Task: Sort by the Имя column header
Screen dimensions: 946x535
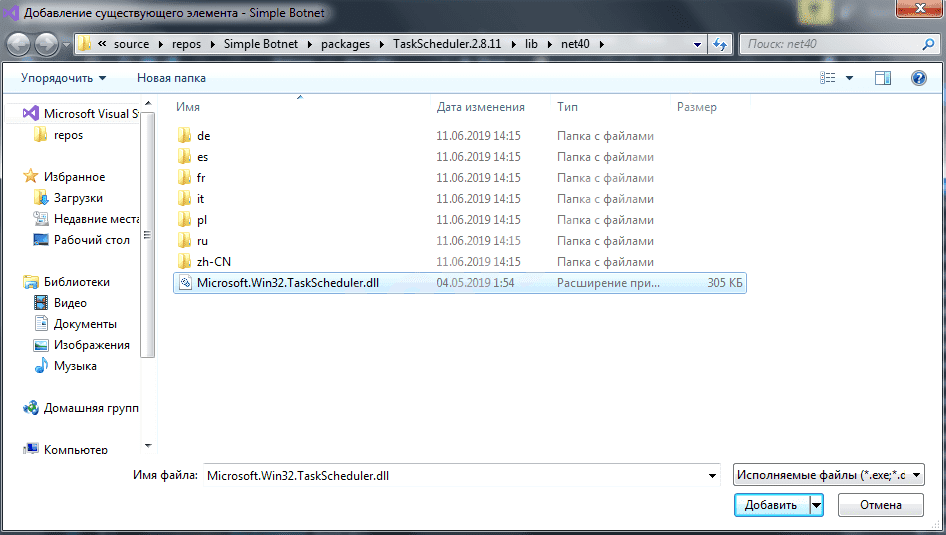Action: coord(188,107)
